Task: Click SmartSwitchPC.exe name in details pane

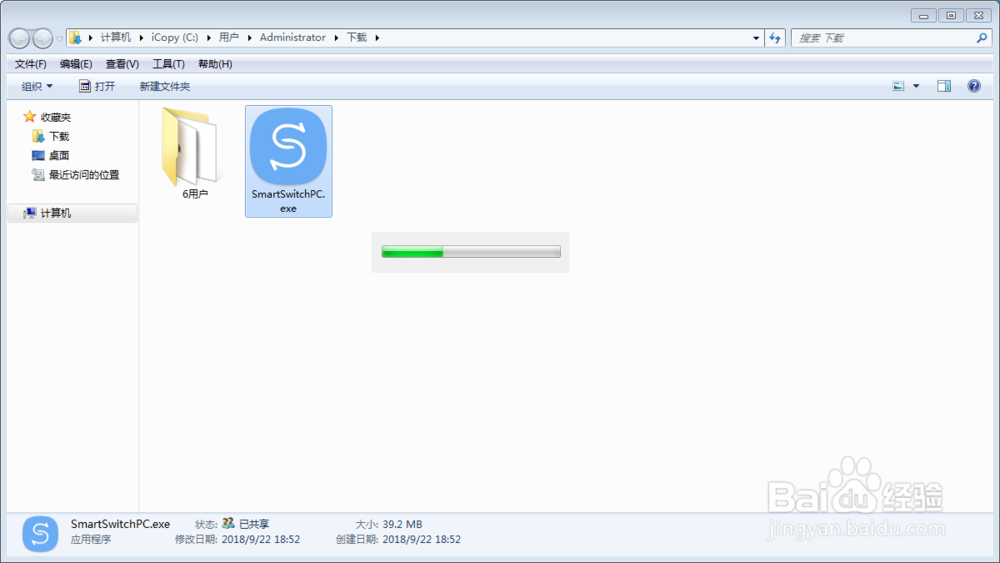Action: click(120, 524)
